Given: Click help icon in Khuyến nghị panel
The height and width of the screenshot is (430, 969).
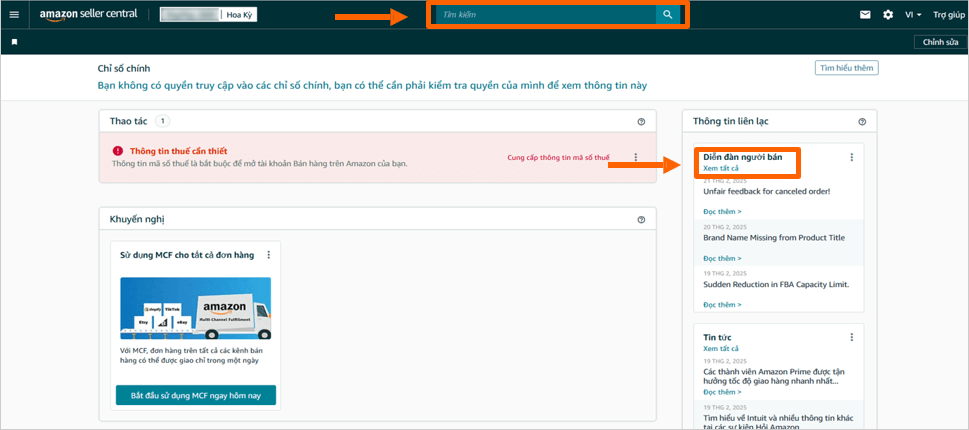Looking at the screenshot, I should tap(641, 219).
